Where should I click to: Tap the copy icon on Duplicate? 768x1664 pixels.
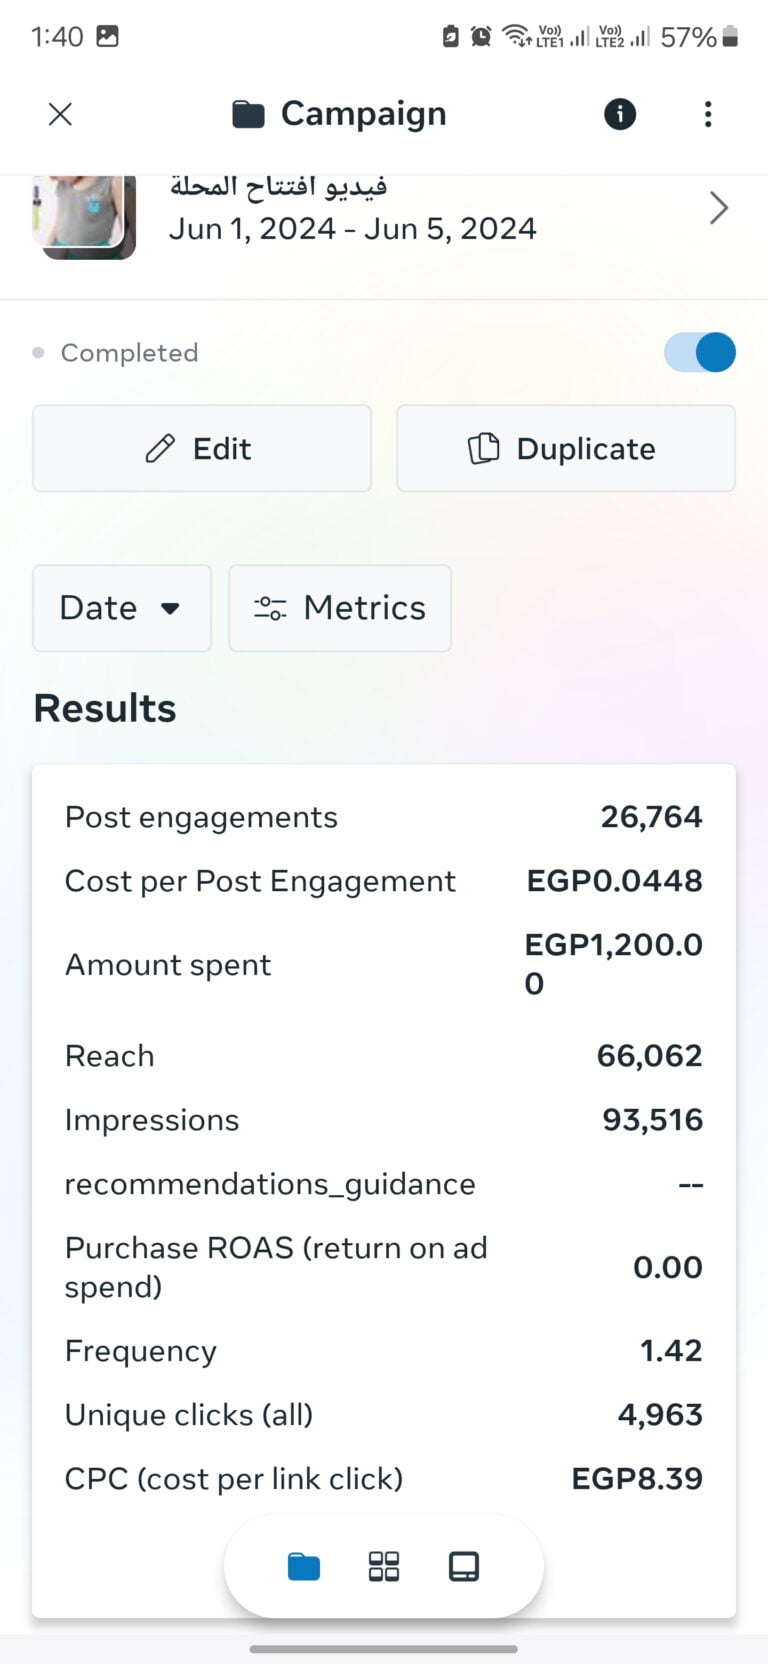click(484, 448)
